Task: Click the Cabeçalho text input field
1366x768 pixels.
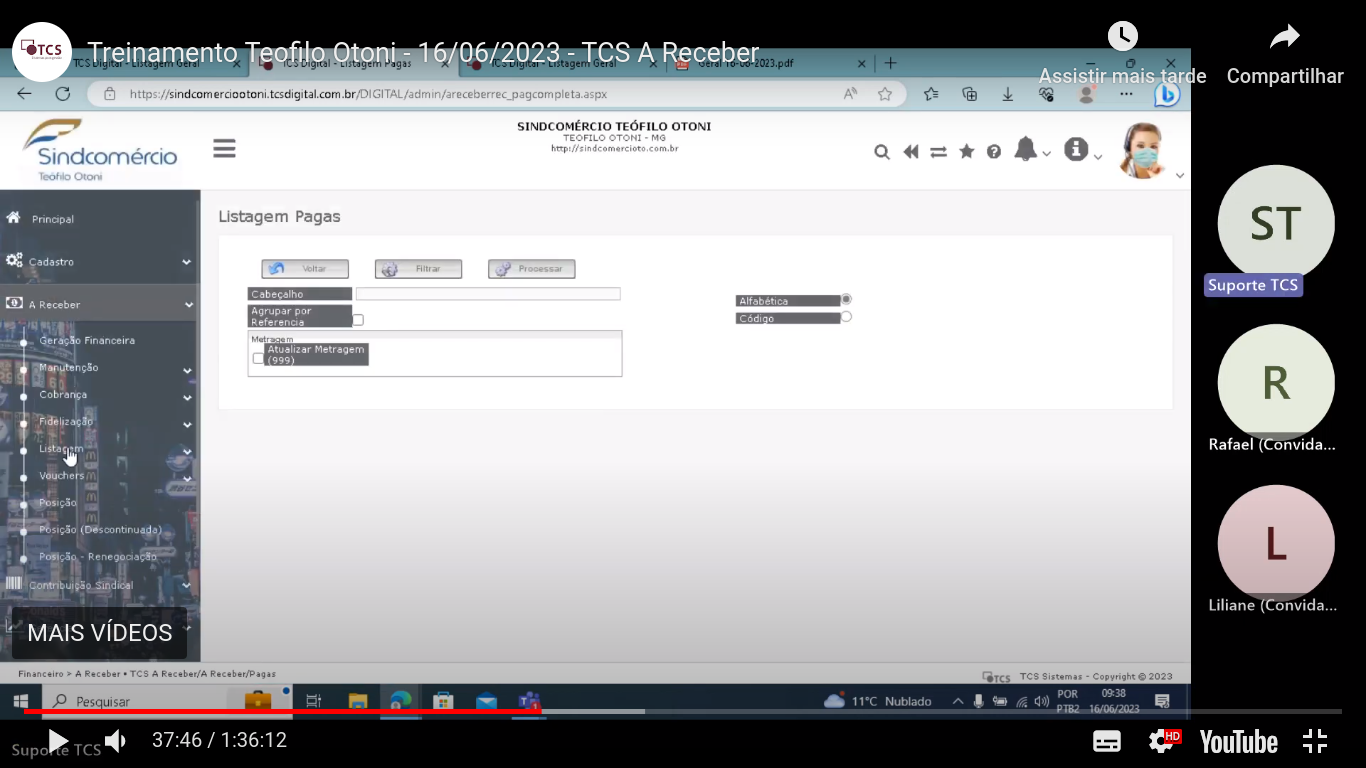Action: tap(488, 294)
